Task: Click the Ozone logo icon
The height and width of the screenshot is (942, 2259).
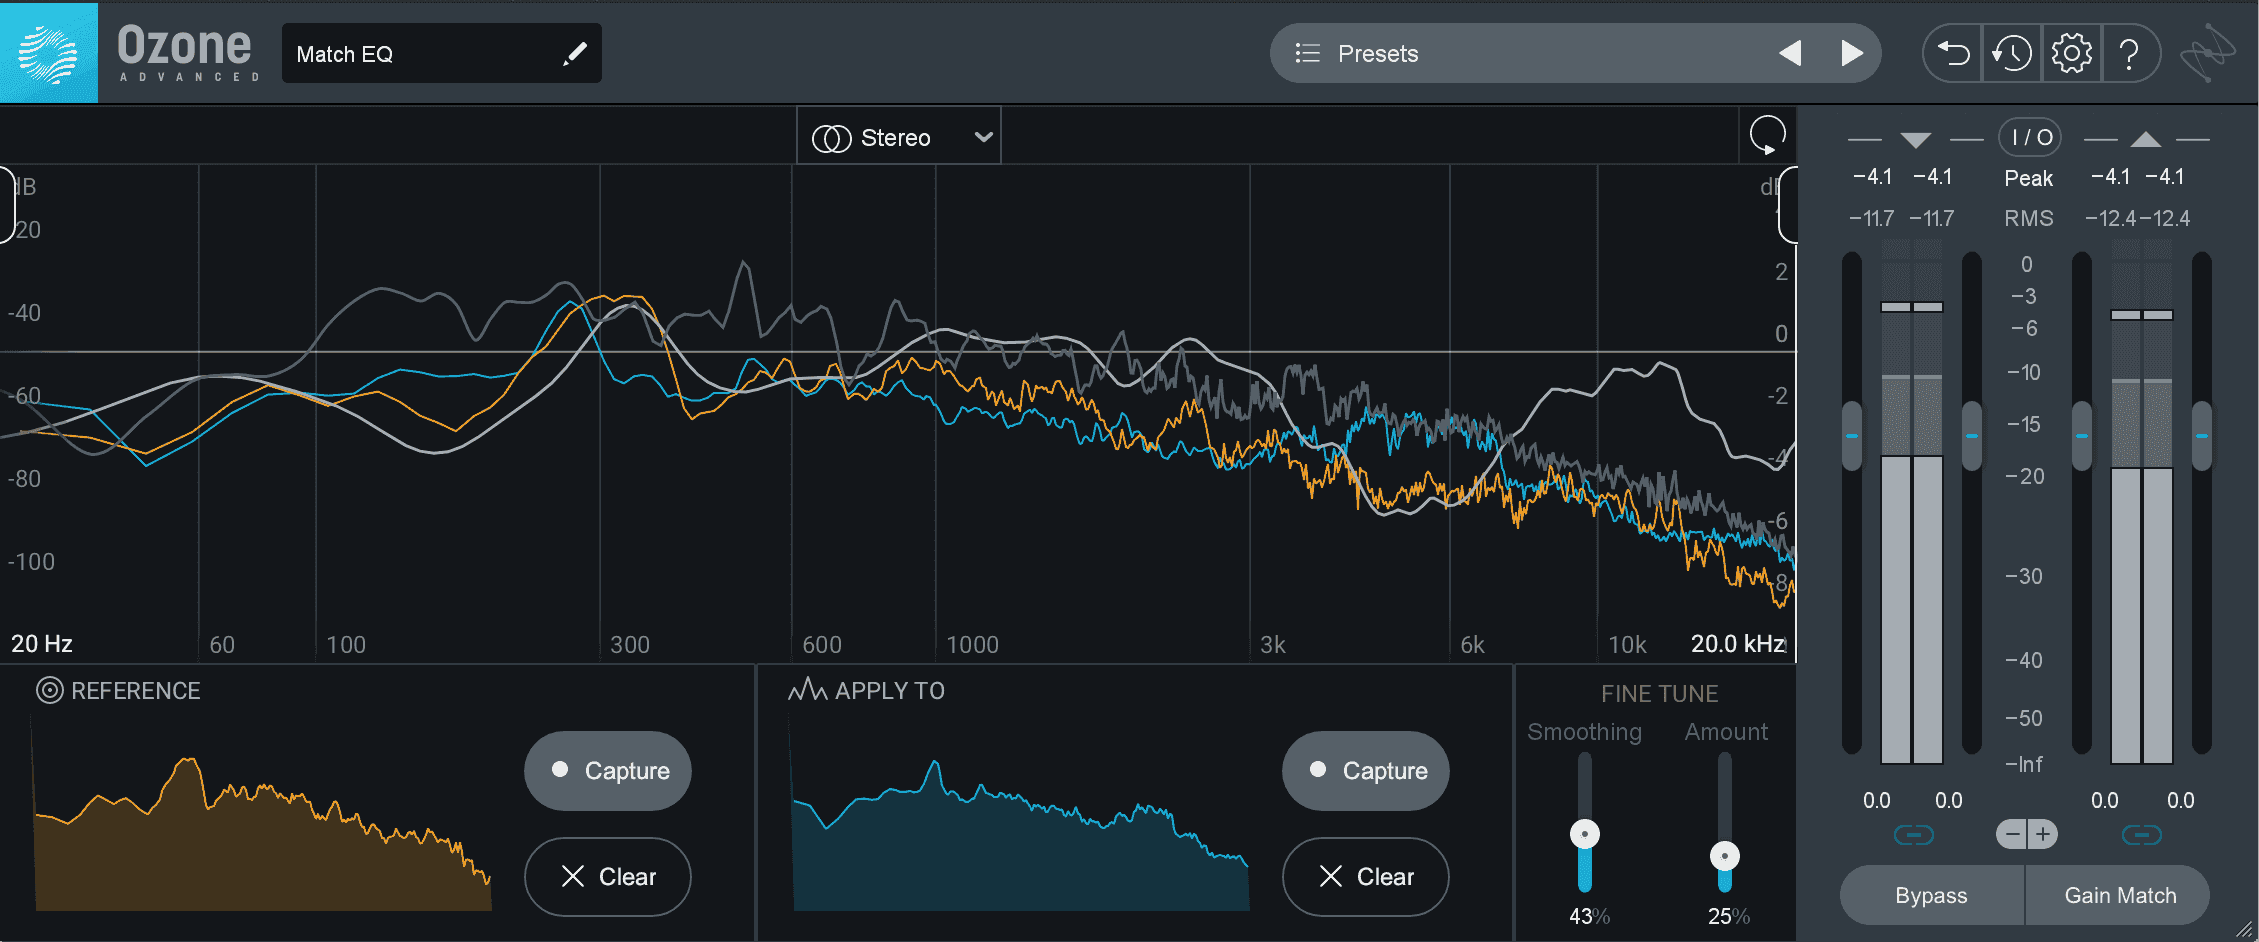Action: tap(49, 52)
